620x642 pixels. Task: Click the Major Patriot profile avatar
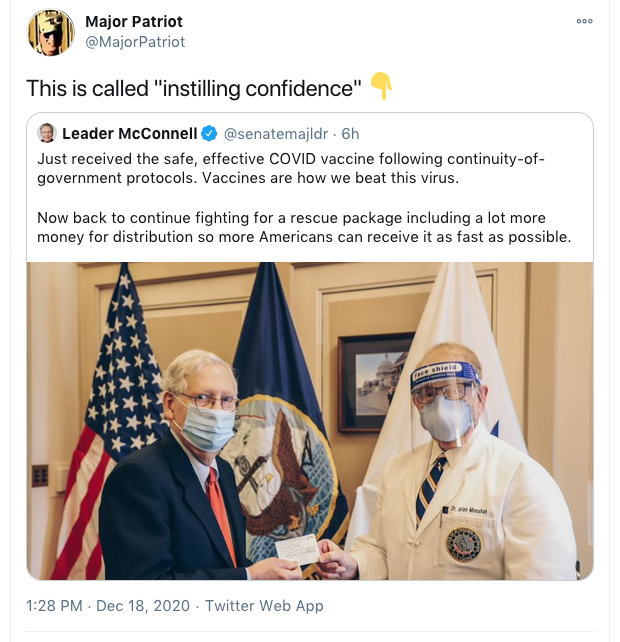(x=50, y=32)
